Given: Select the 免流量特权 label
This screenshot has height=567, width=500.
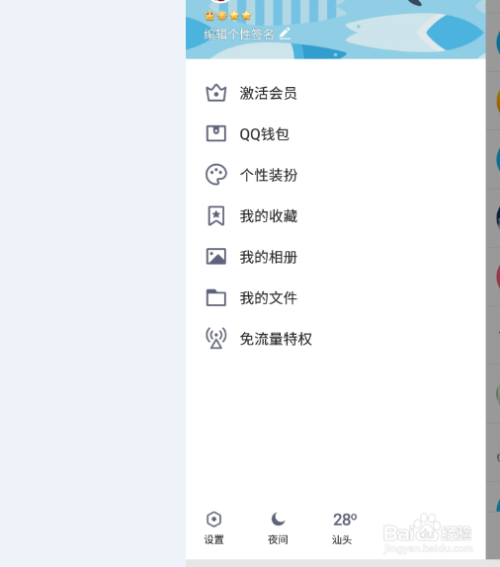Looking at the screenshot, I should [276, 339].
